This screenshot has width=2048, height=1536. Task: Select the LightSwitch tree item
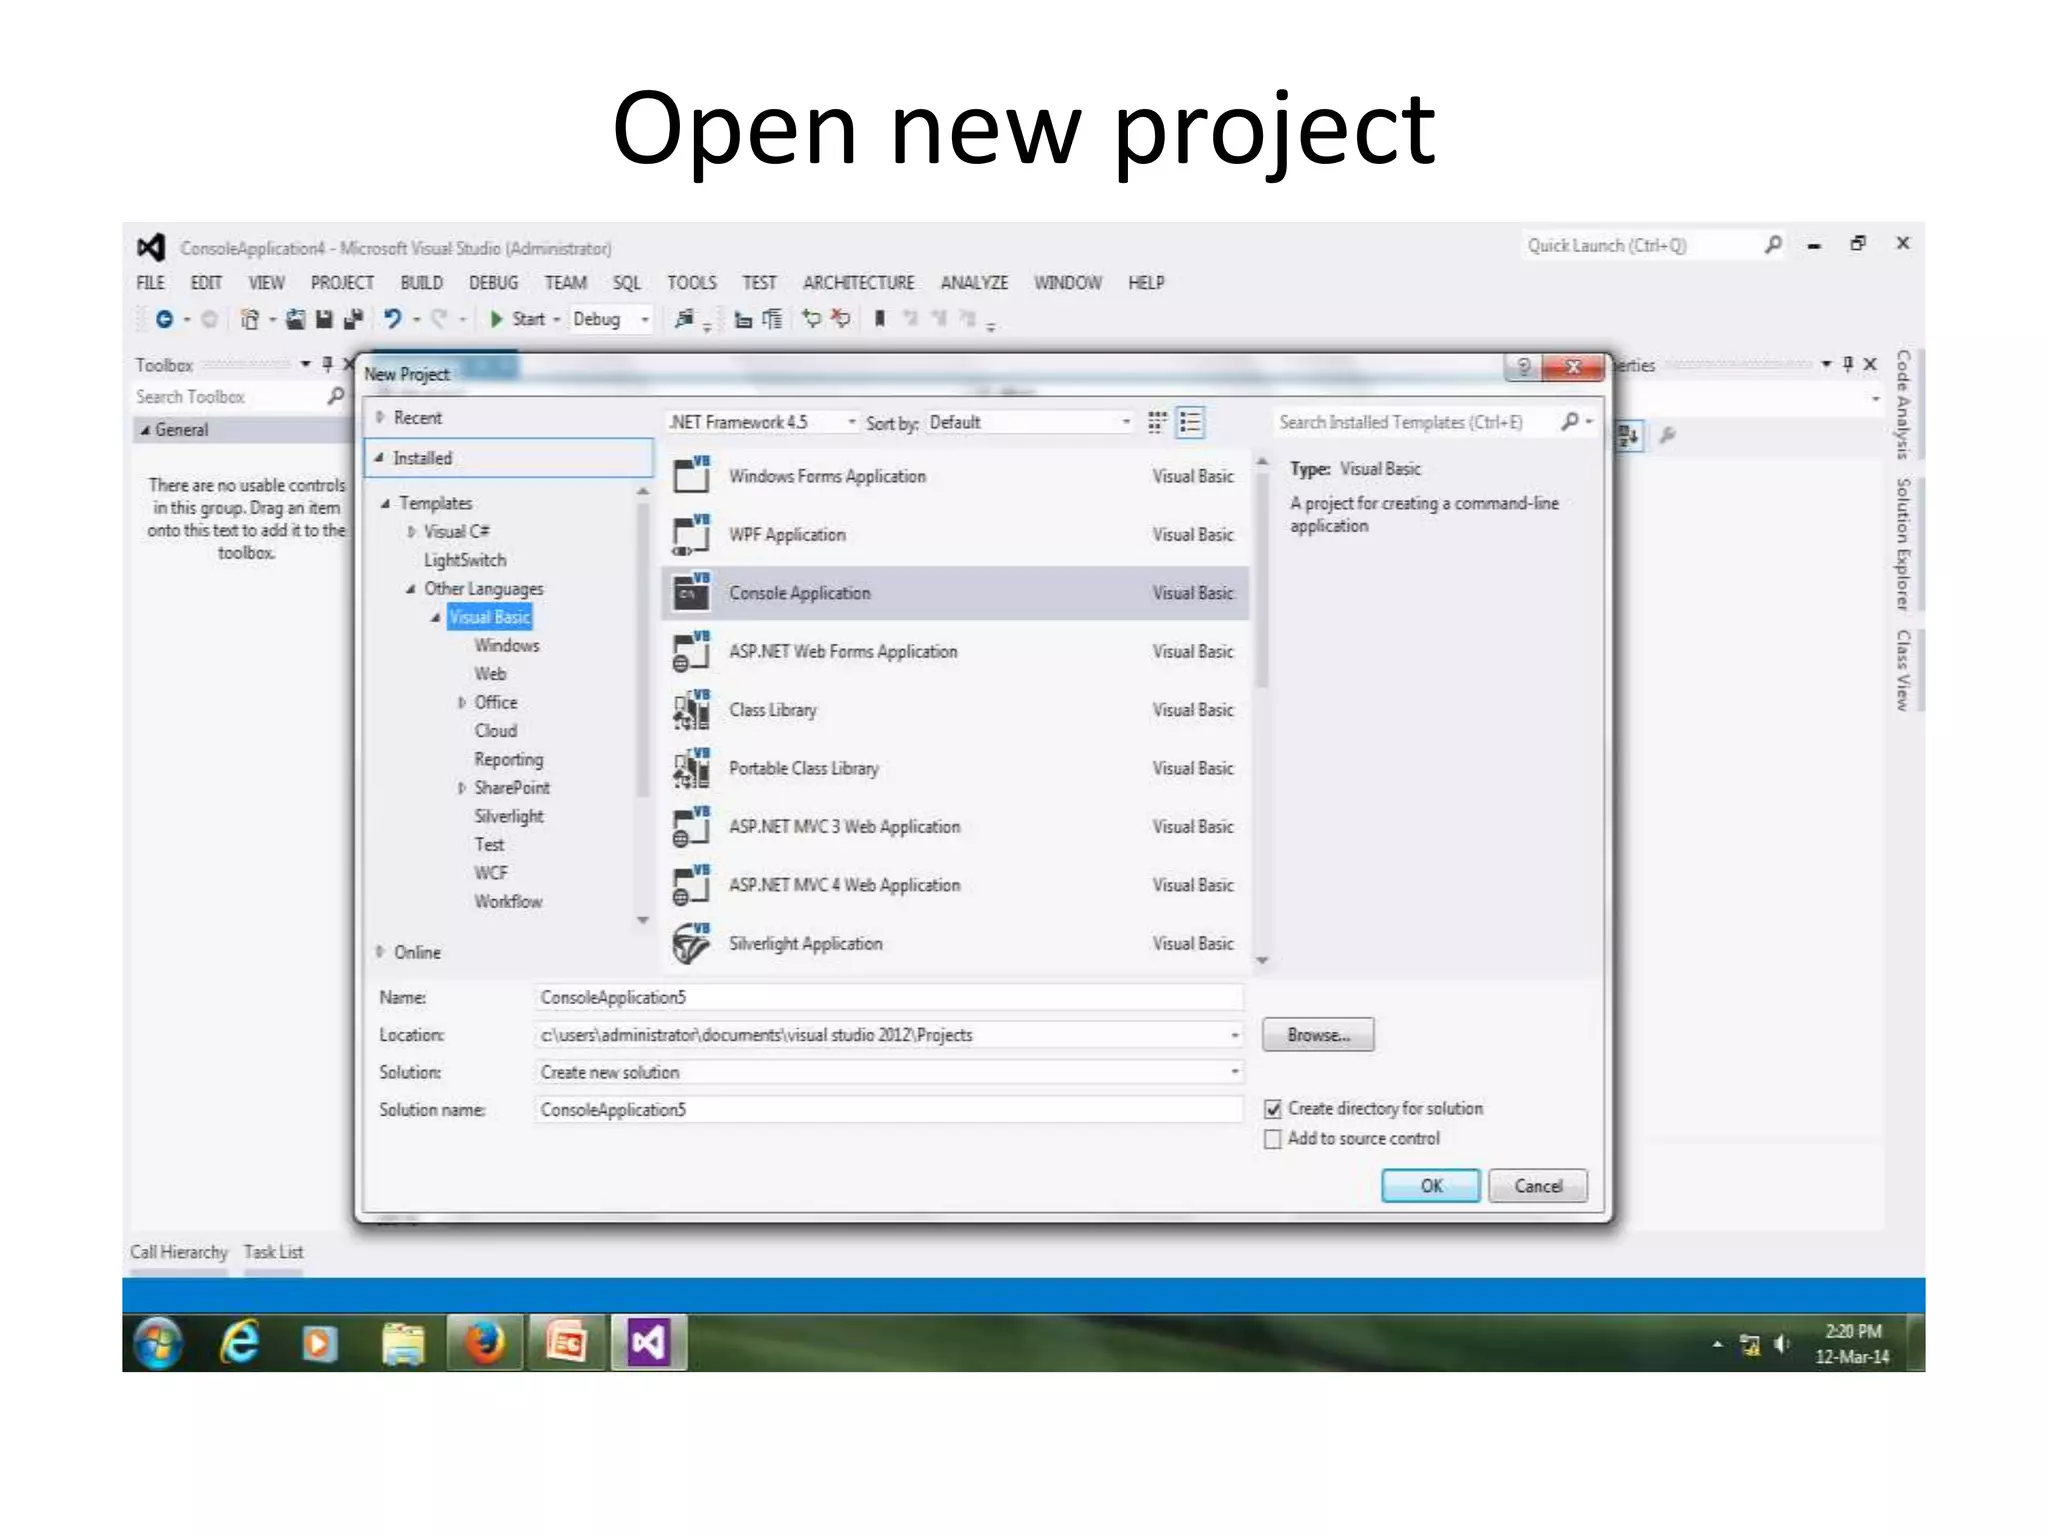465,560
